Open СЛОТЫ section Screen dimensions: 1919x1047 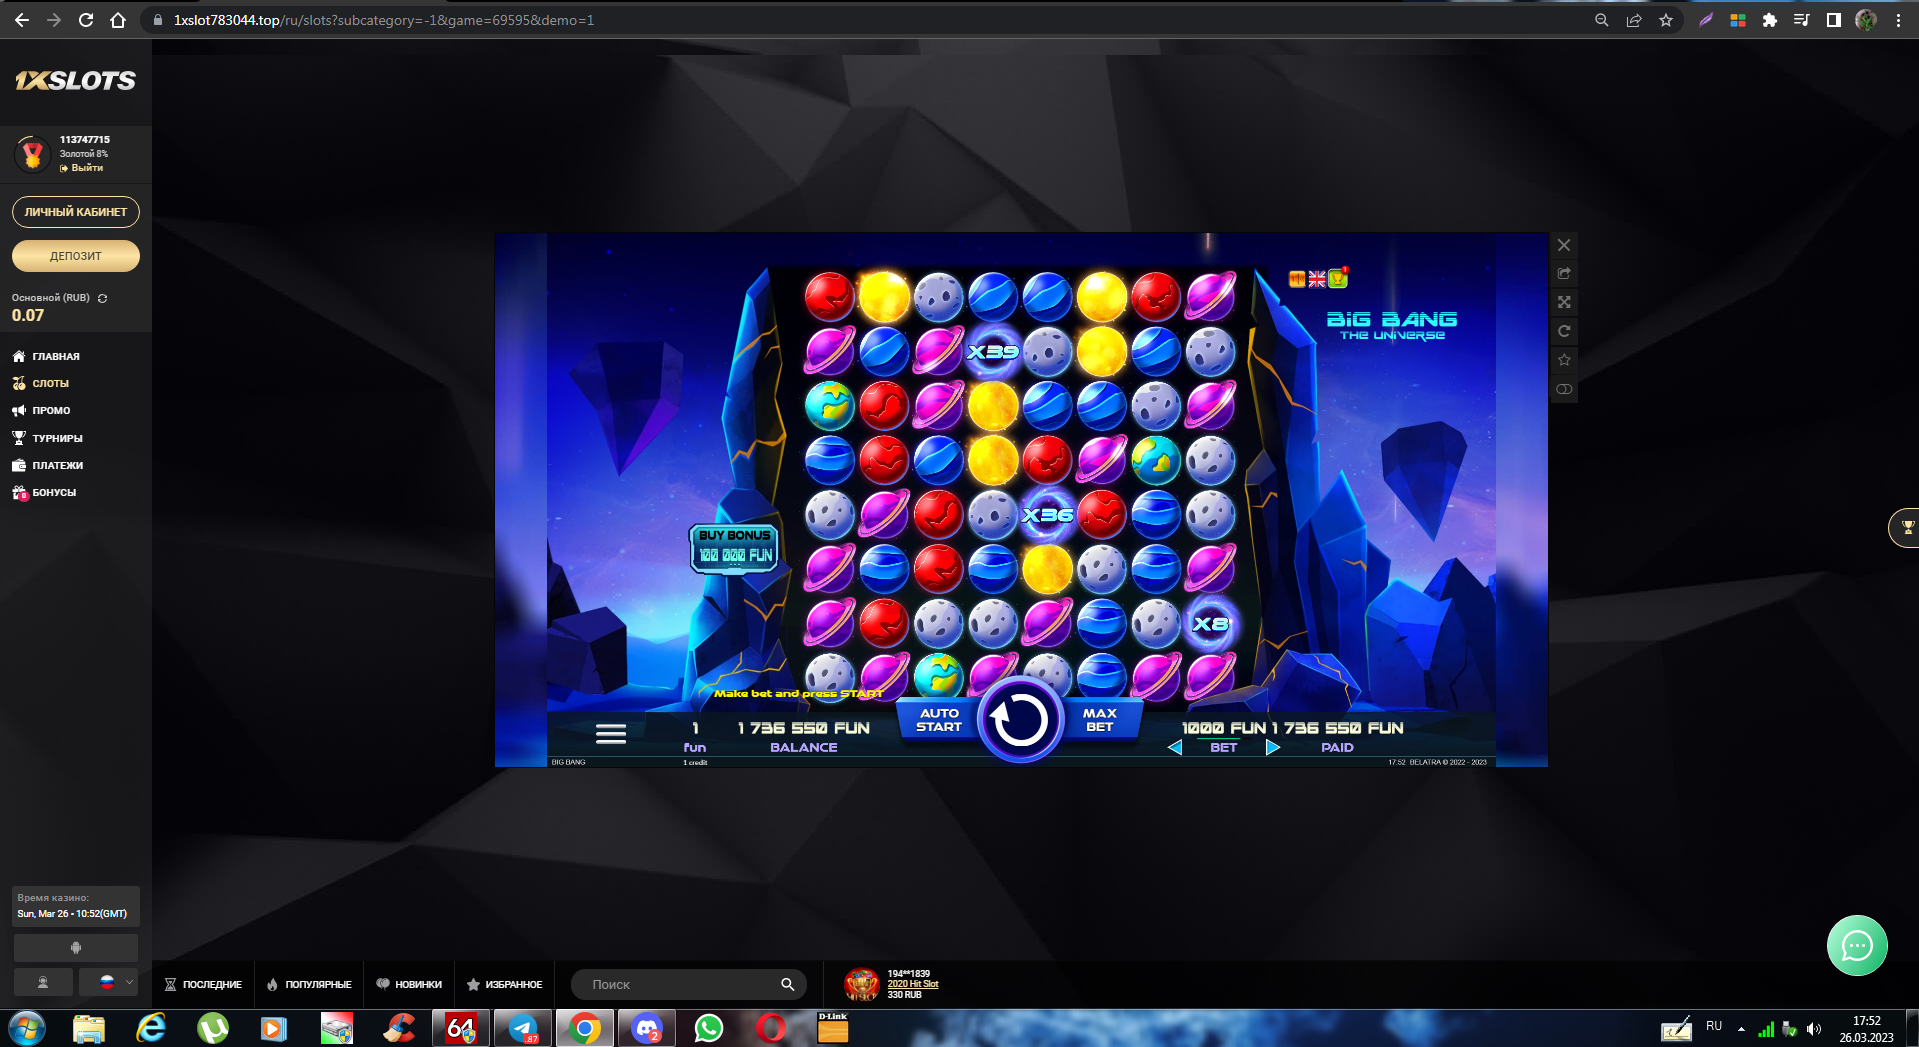point(41,383)
